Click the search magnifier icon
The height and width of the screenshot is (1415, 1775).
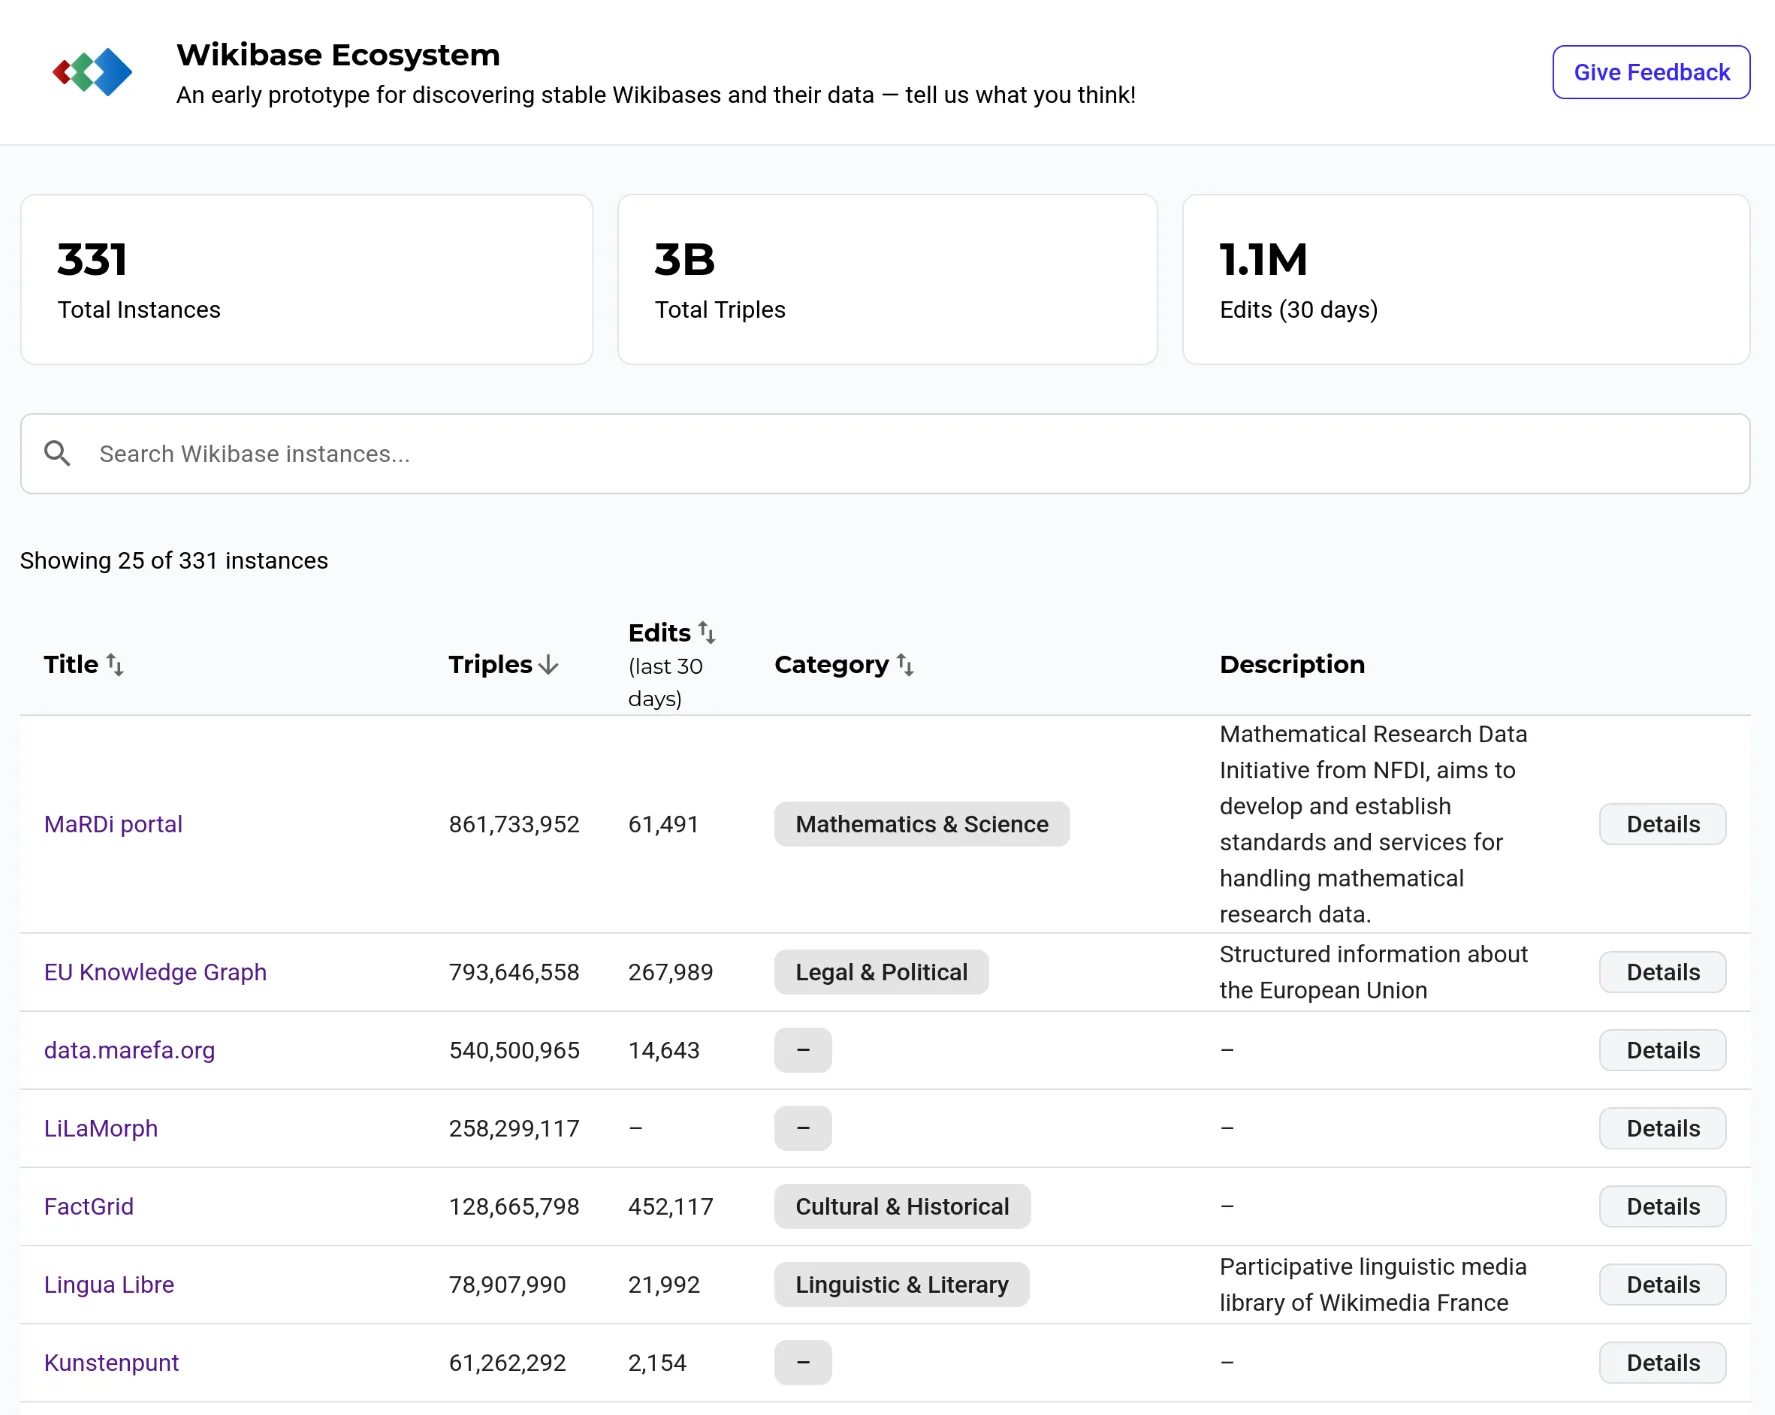(x=58, y=454)
